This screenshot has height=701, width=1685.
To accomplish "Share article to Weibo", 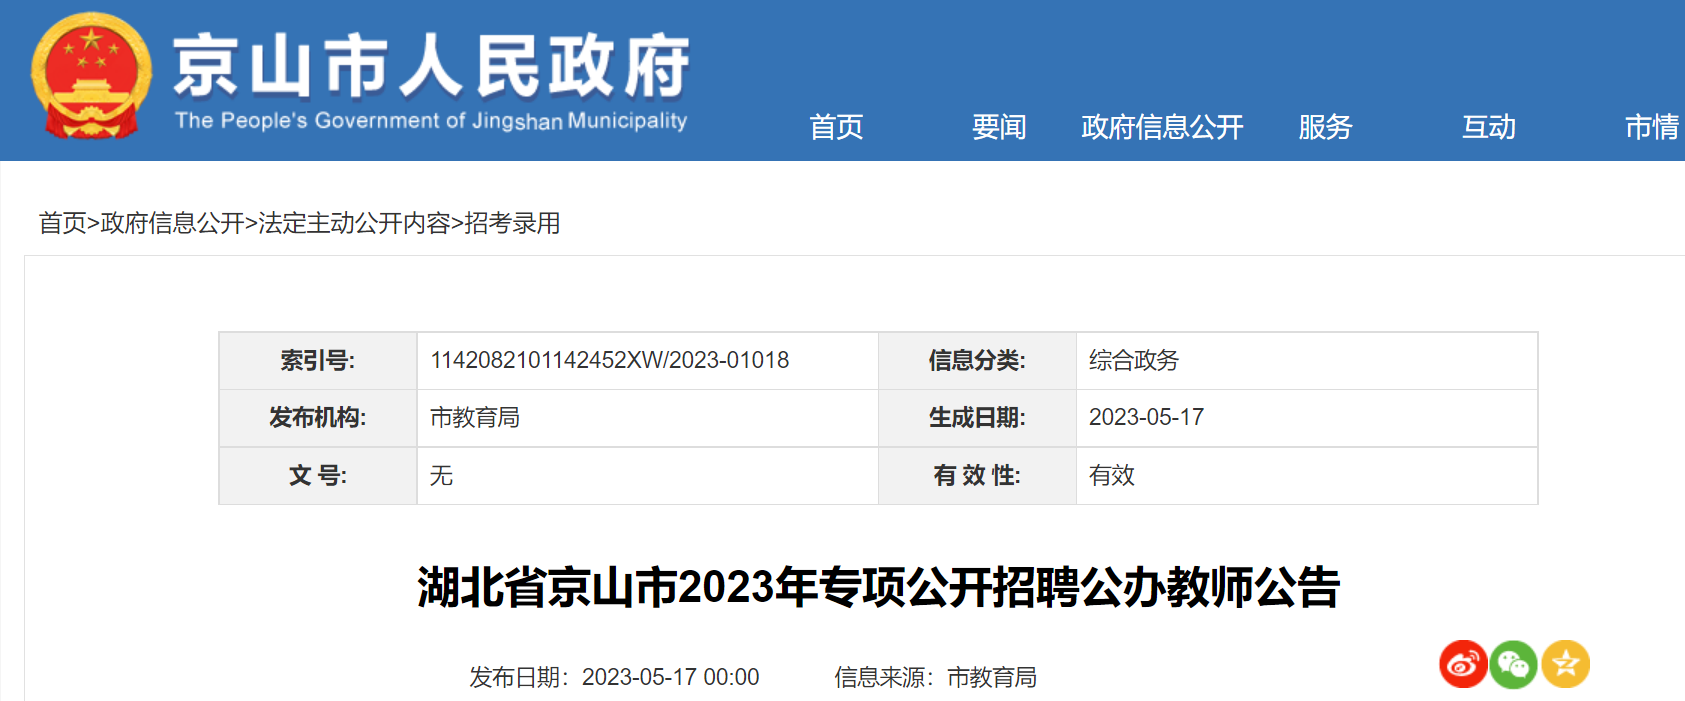I will tap(1463, 664).
